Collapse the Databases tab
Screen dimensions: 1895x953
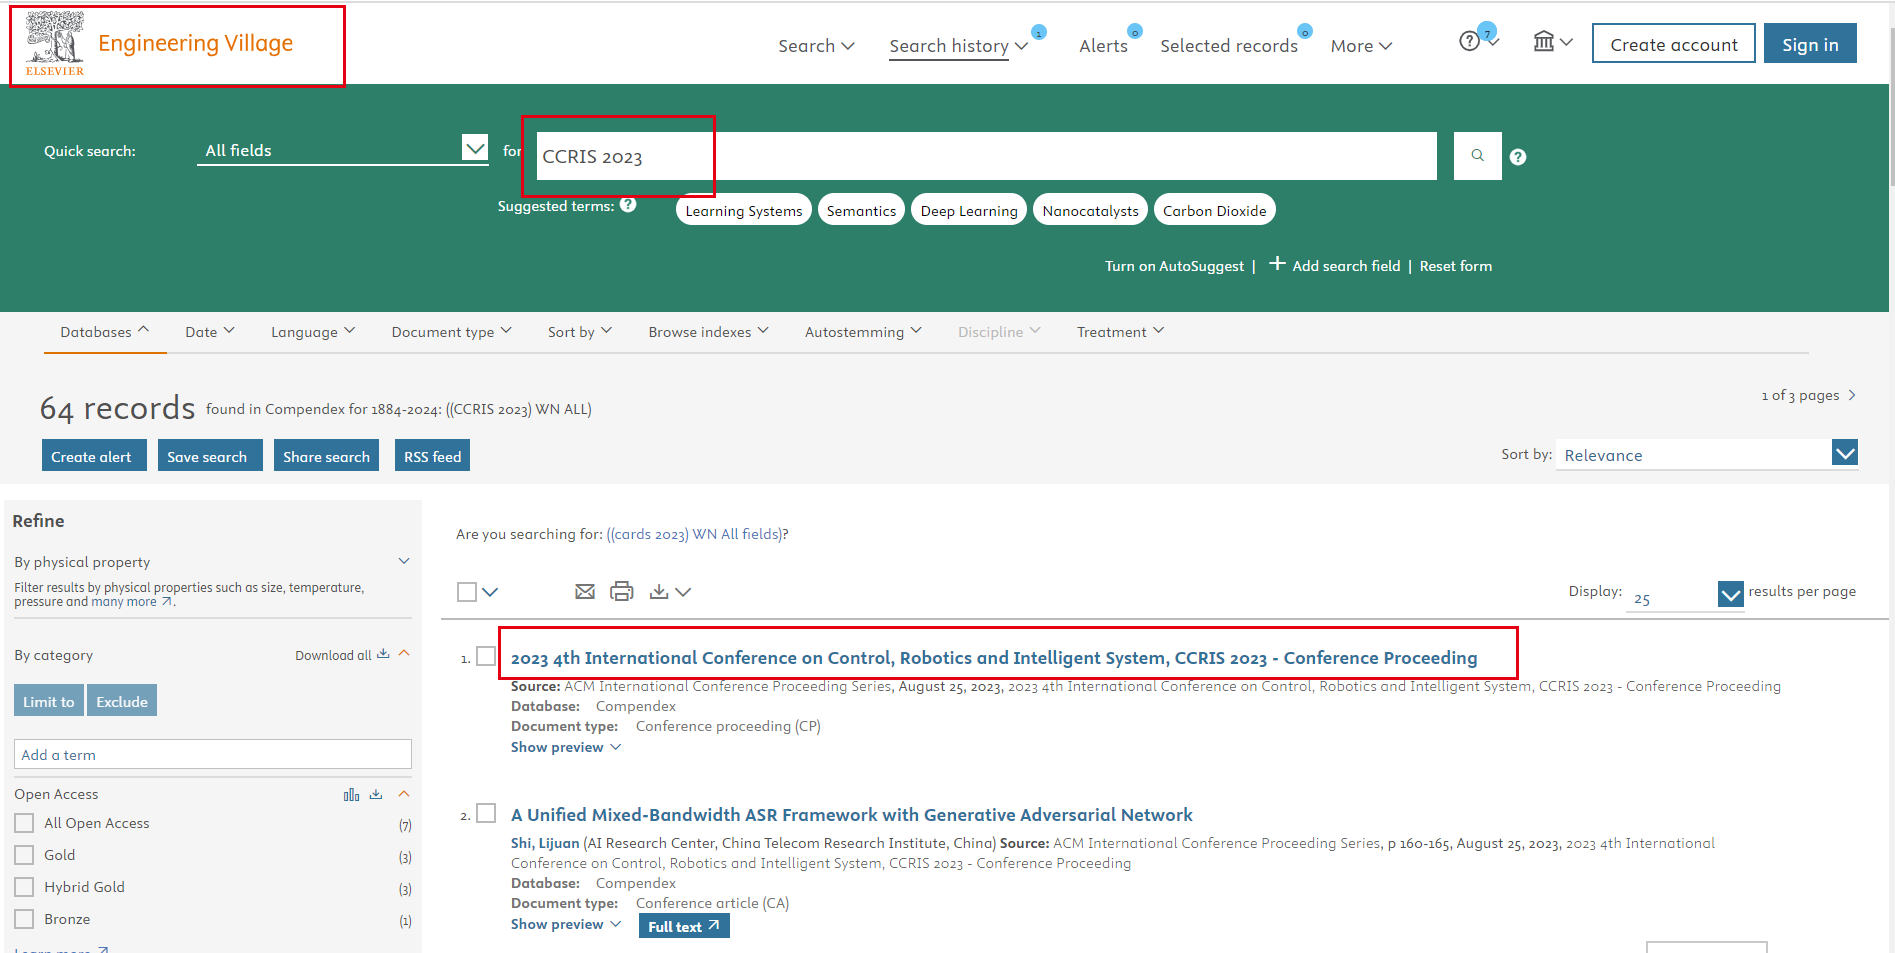[x=105, y=332]
